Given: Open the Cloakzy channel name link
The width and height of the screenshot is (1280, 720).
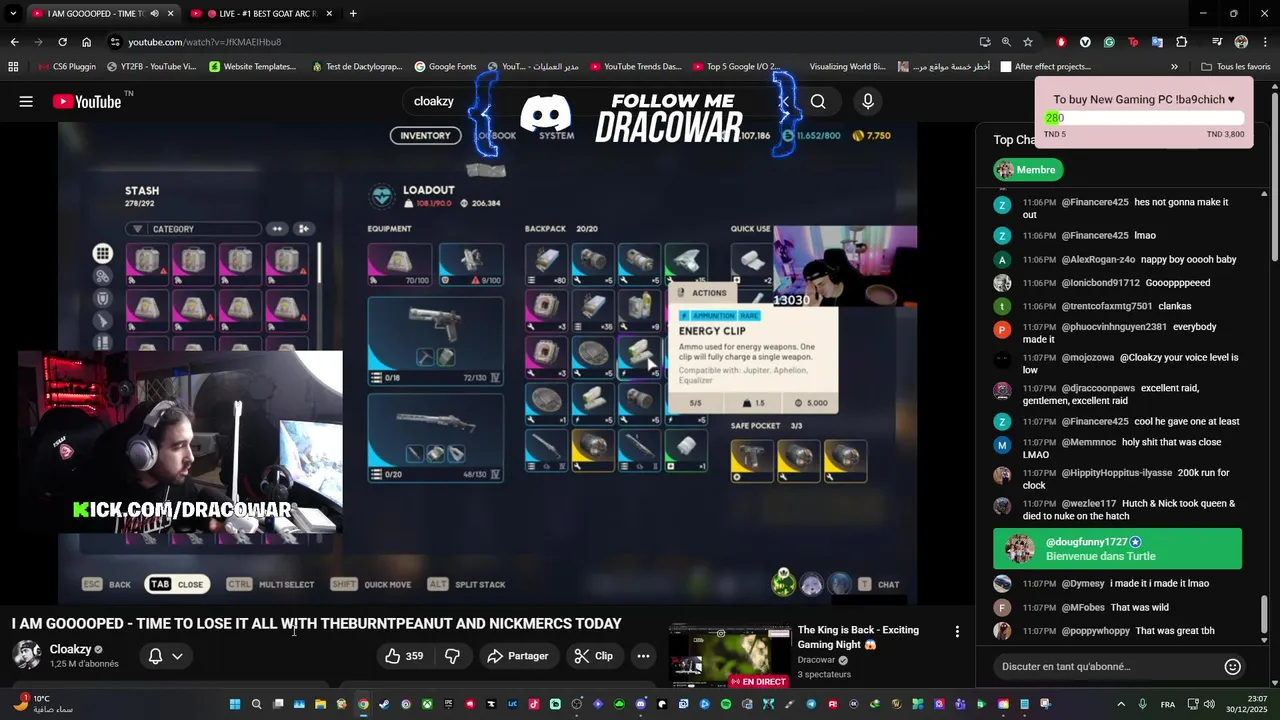Looking at the screenshot, I should click(70, 649).
